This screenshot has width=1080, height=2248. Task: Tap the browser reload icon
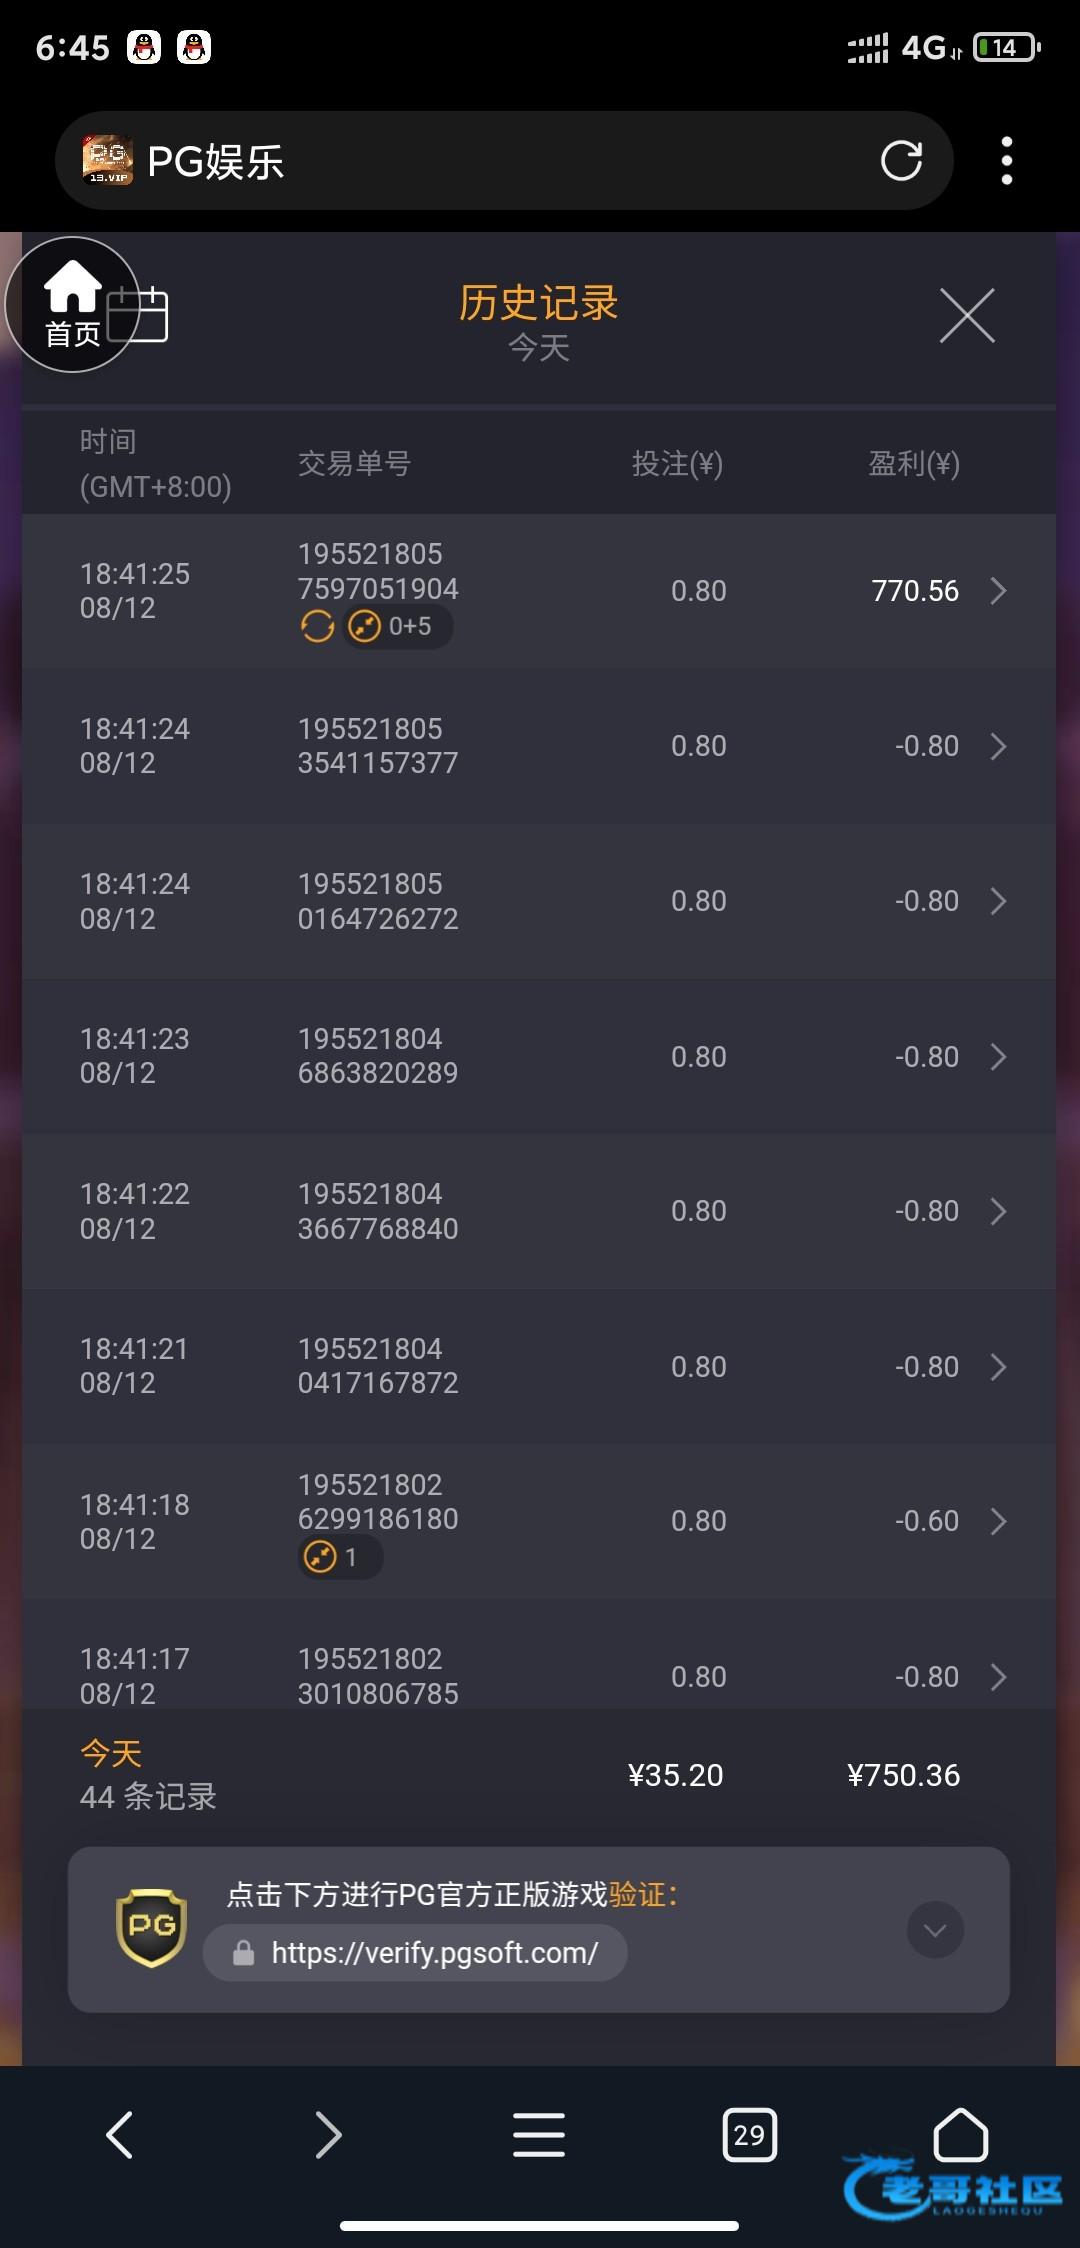(x=901, y=161)
